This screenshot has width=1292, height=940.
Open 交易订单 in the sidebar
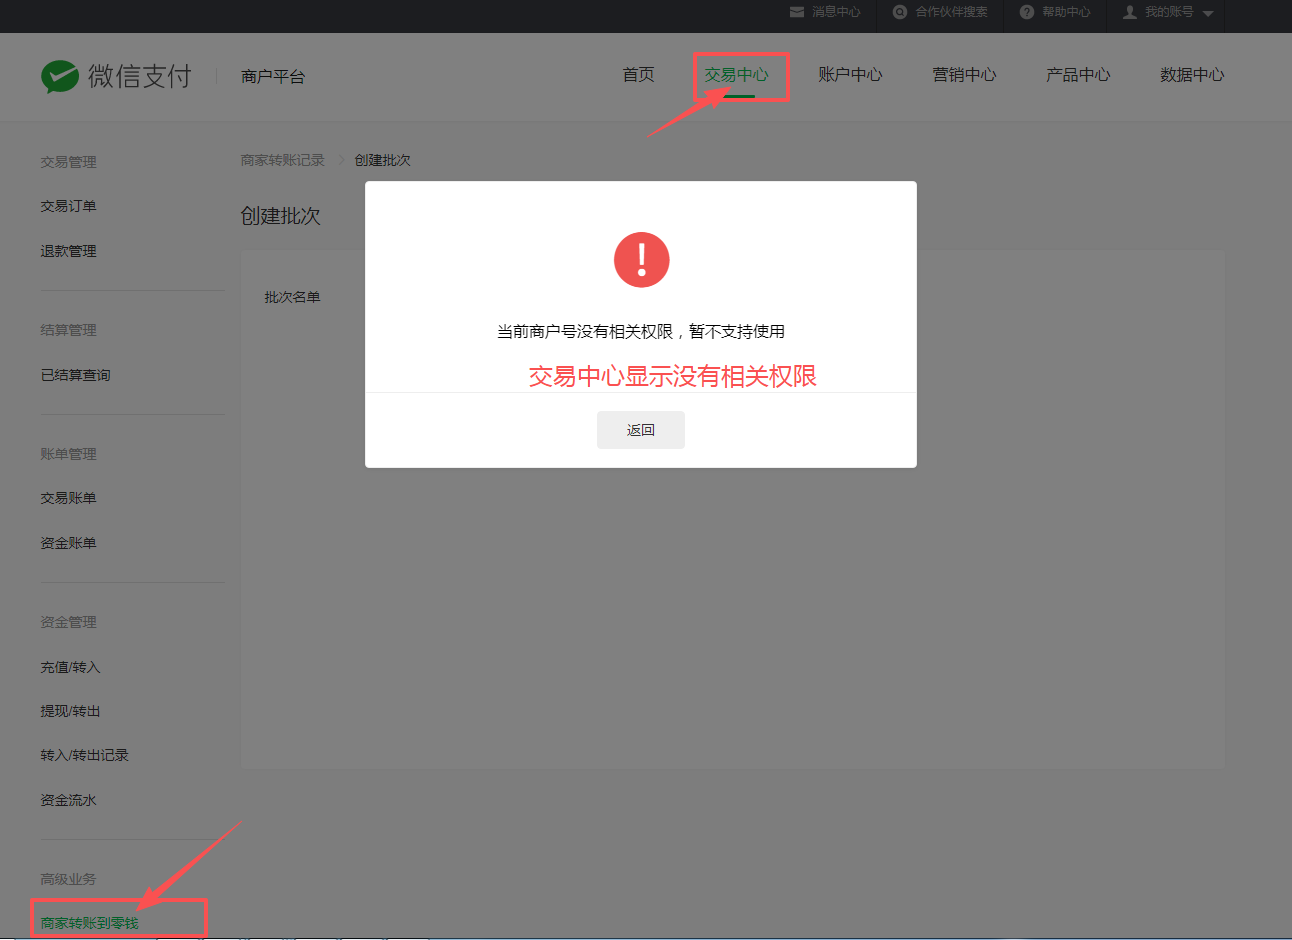pyautogui.click(x=68, y=206)
